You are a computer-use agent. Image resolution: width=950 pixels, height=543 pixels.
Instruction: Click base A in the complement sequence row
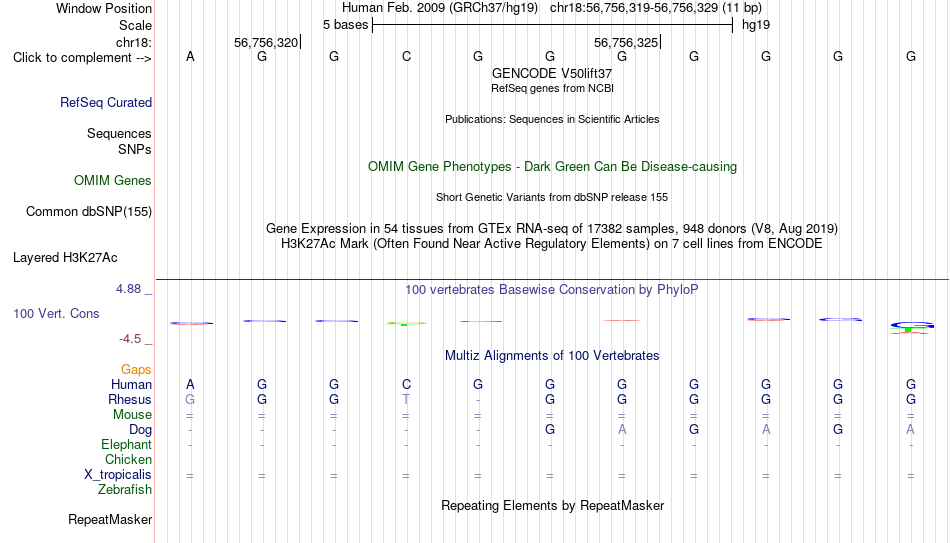(x=190, y=57)
